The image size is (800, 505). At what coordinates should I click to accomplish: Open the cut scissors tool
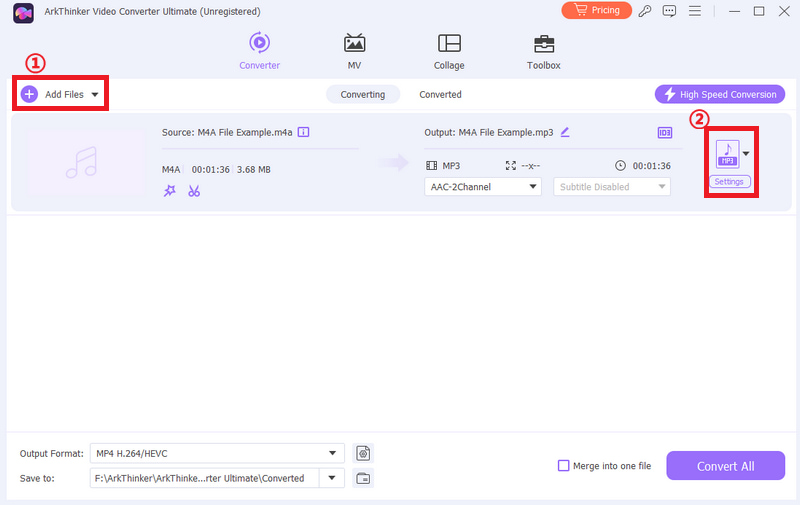(194, 191)
